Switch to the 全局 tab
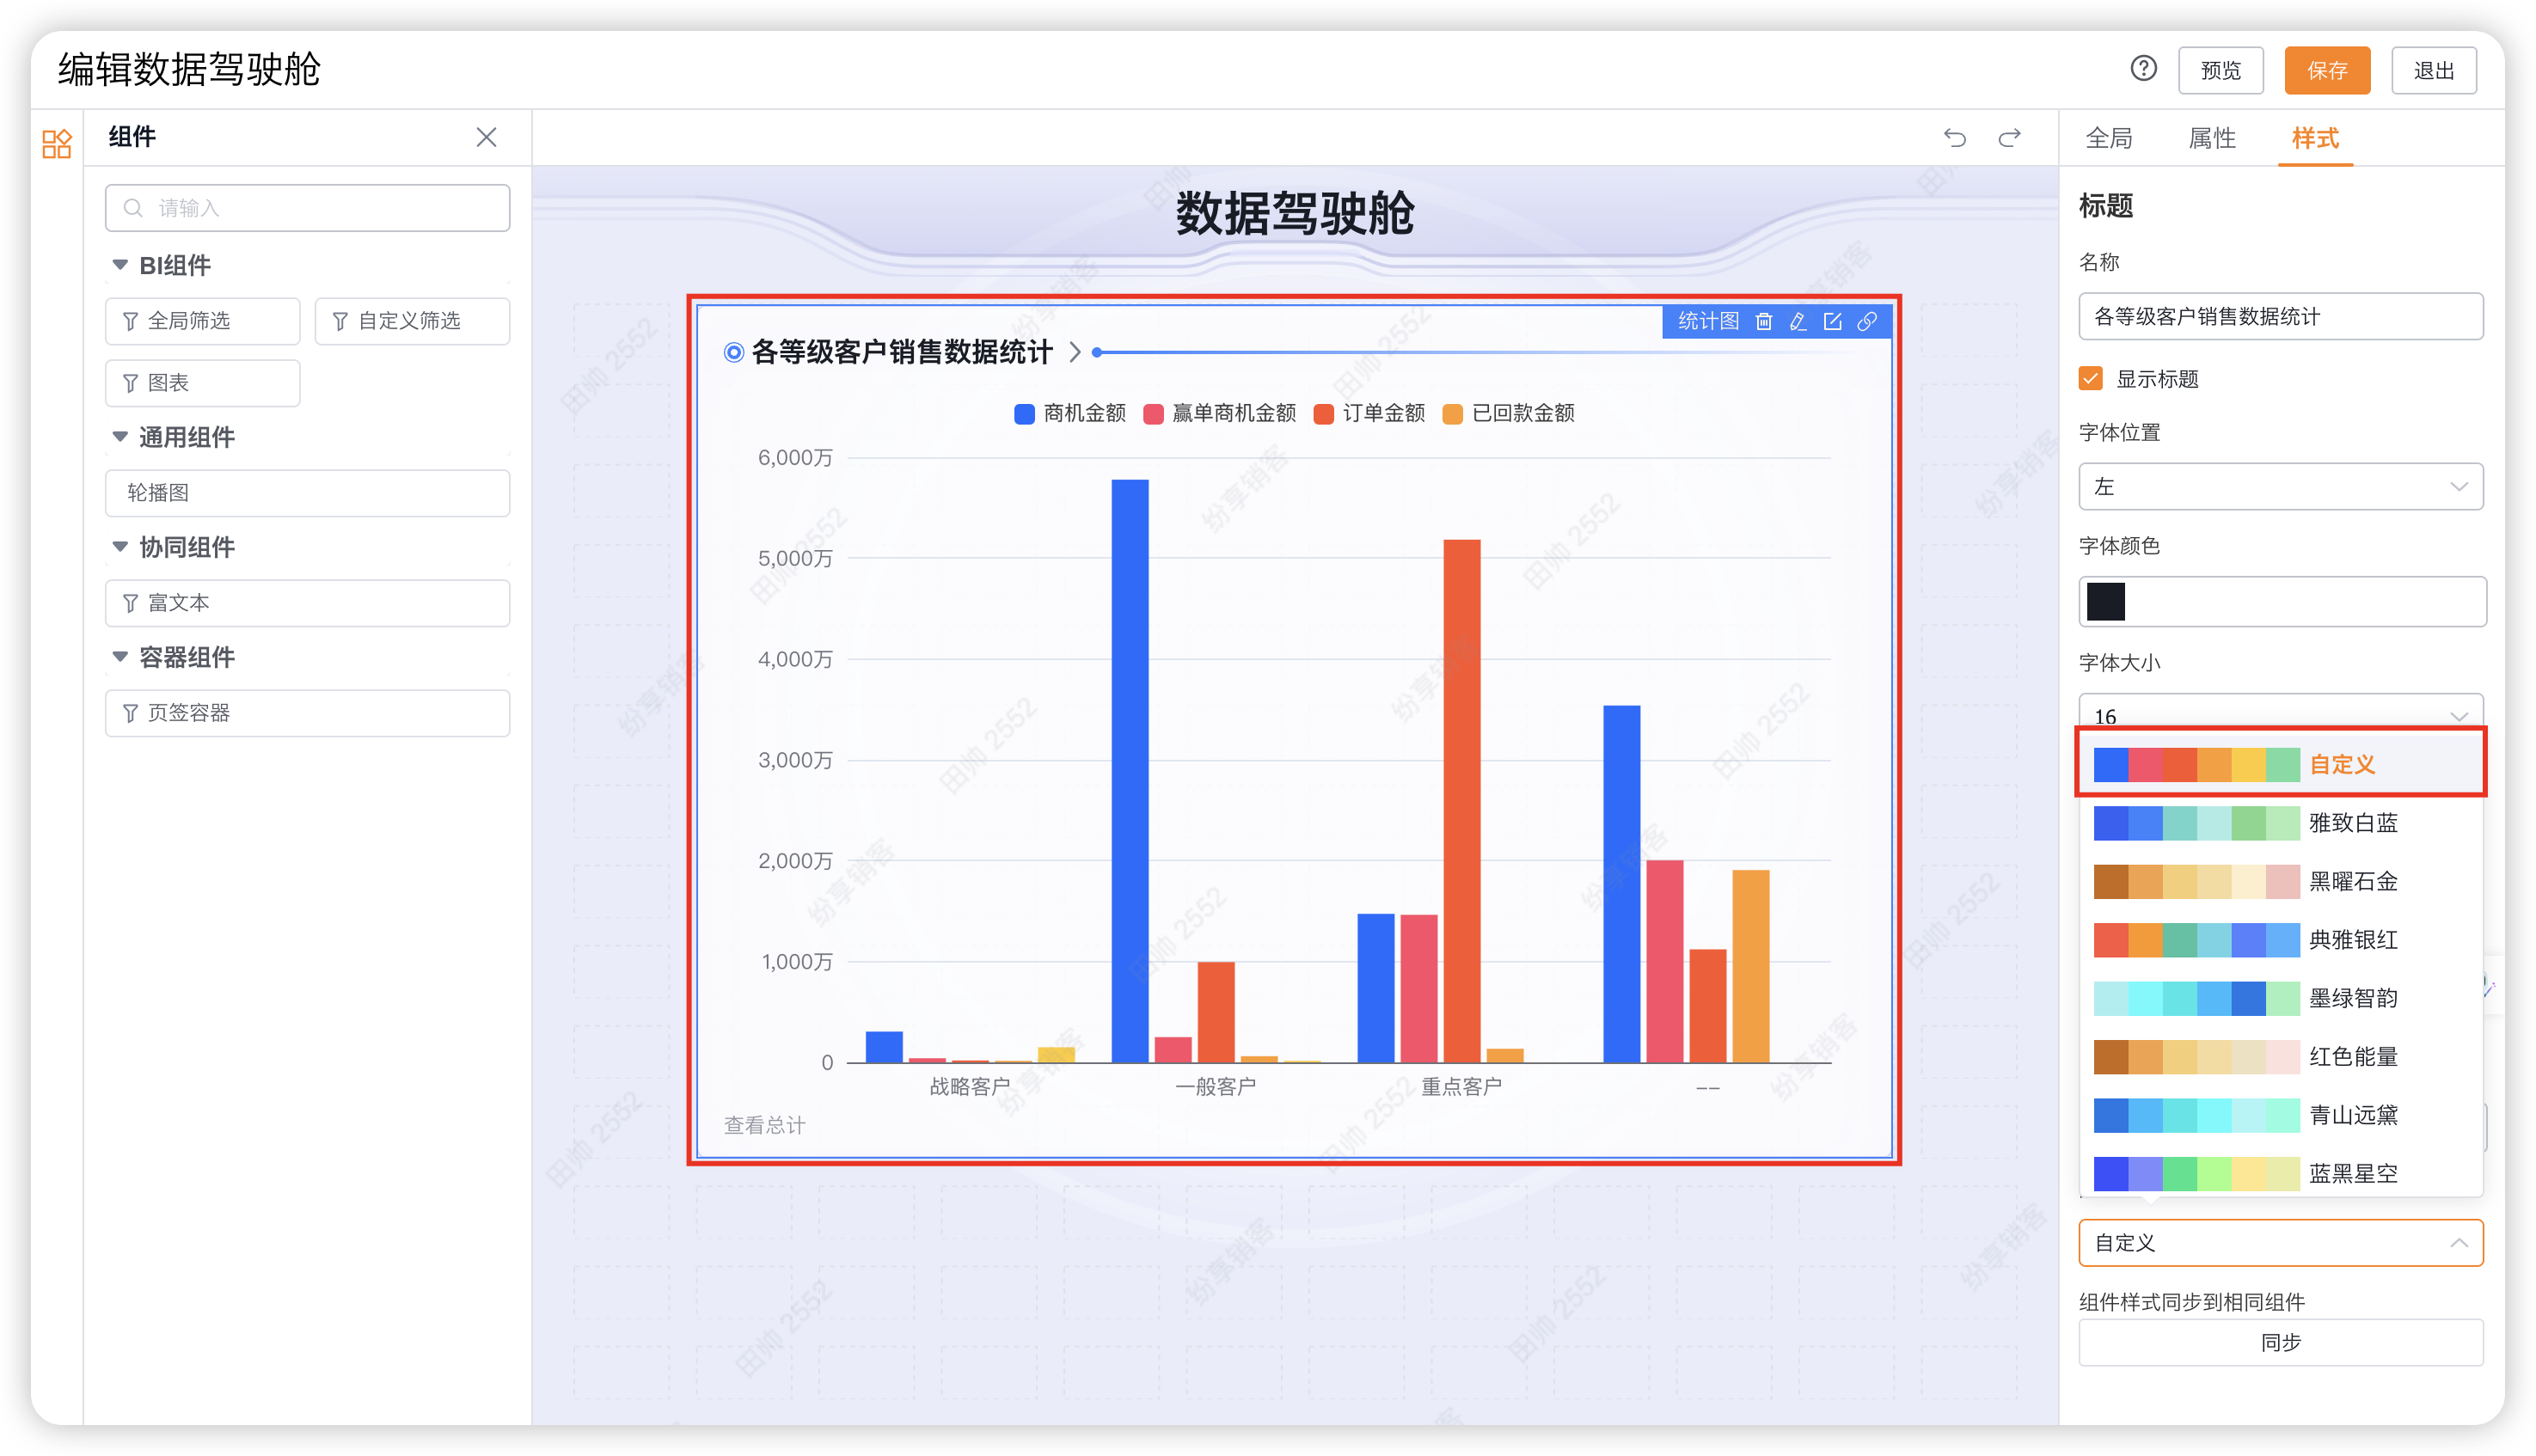2536x1456 pixels. (2108, 138)
